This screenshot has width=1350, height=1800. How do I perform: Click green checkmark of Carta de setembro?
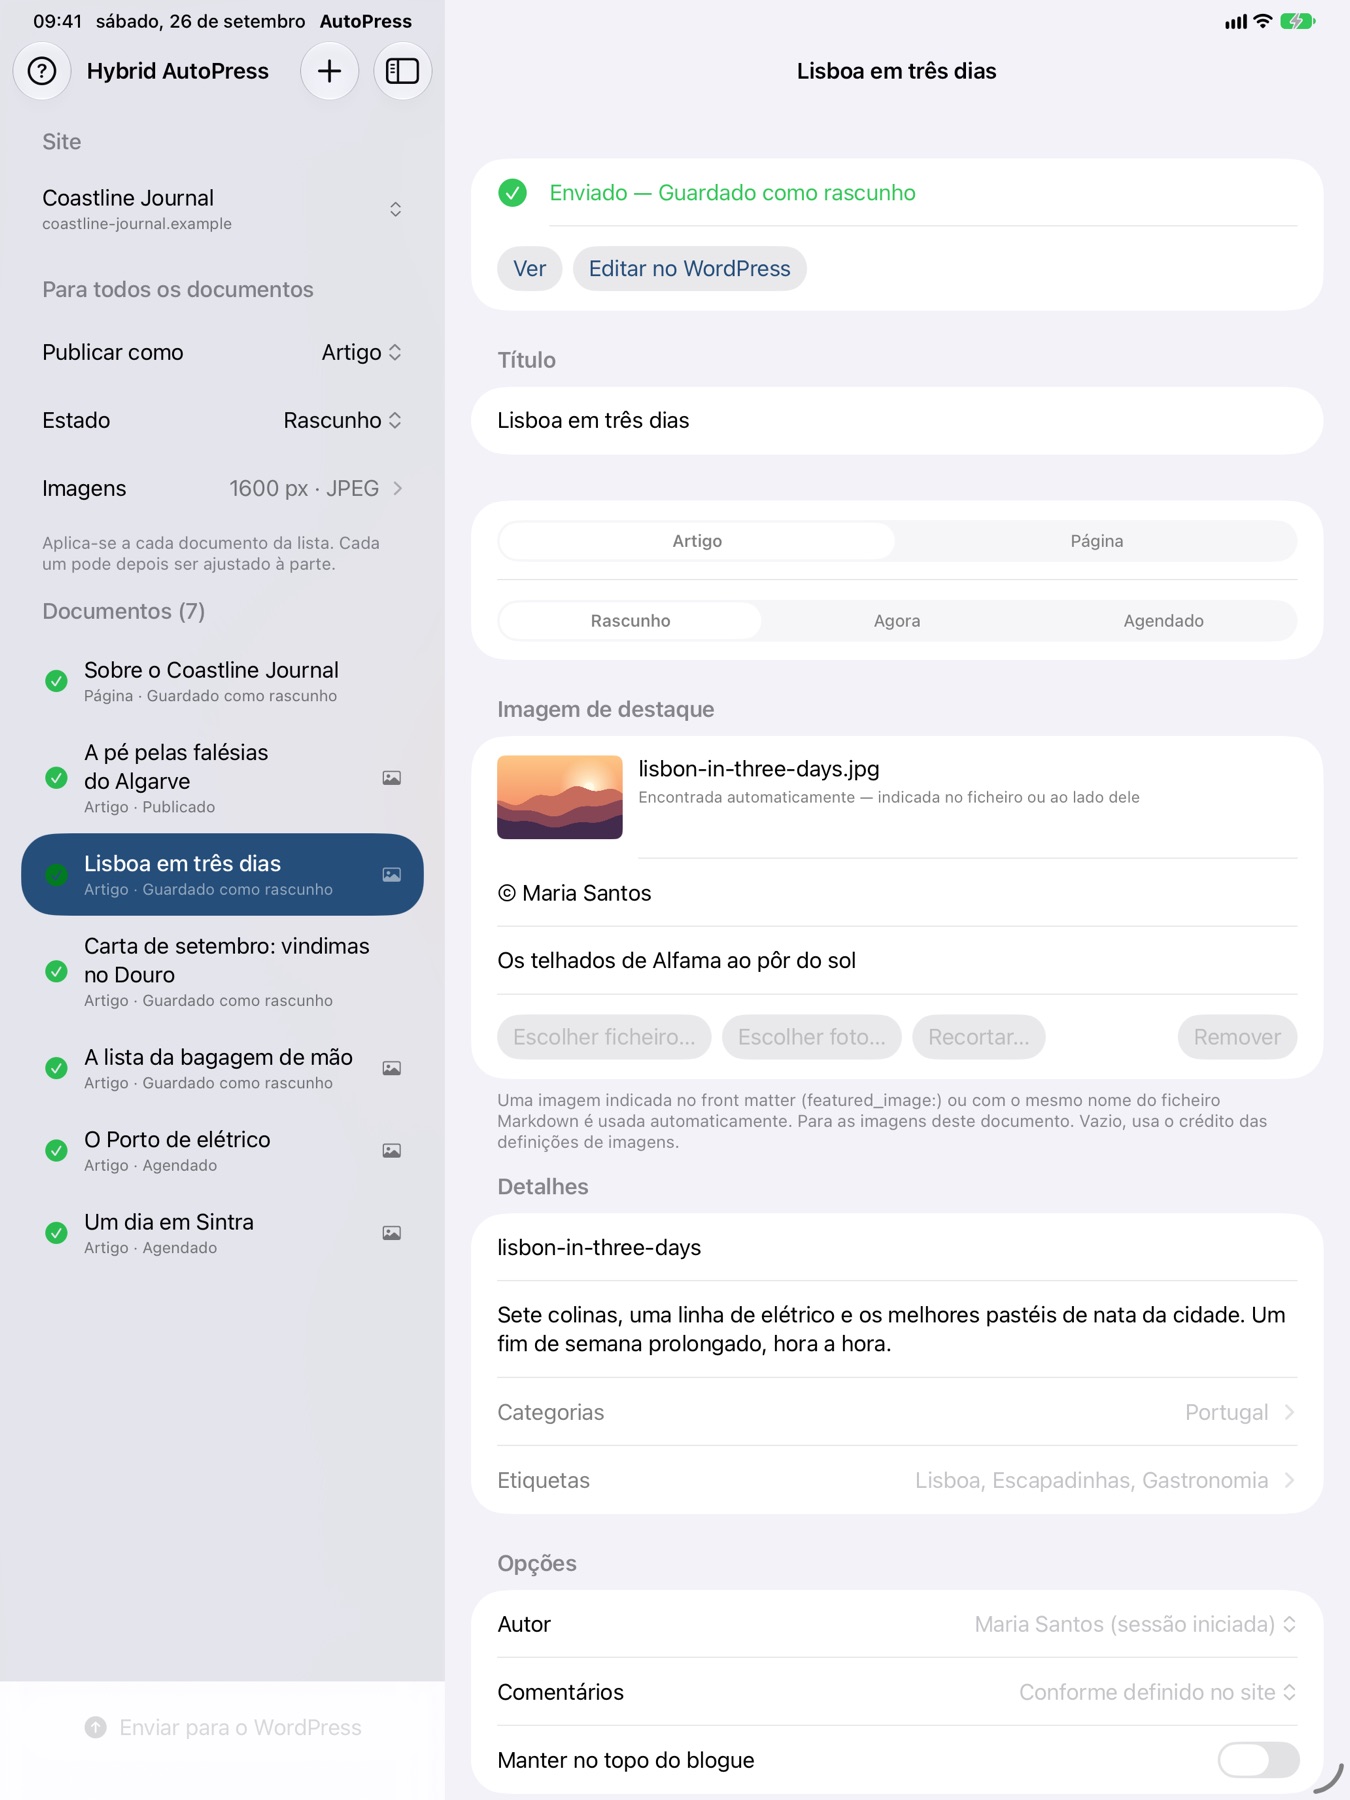click(57, 971)
